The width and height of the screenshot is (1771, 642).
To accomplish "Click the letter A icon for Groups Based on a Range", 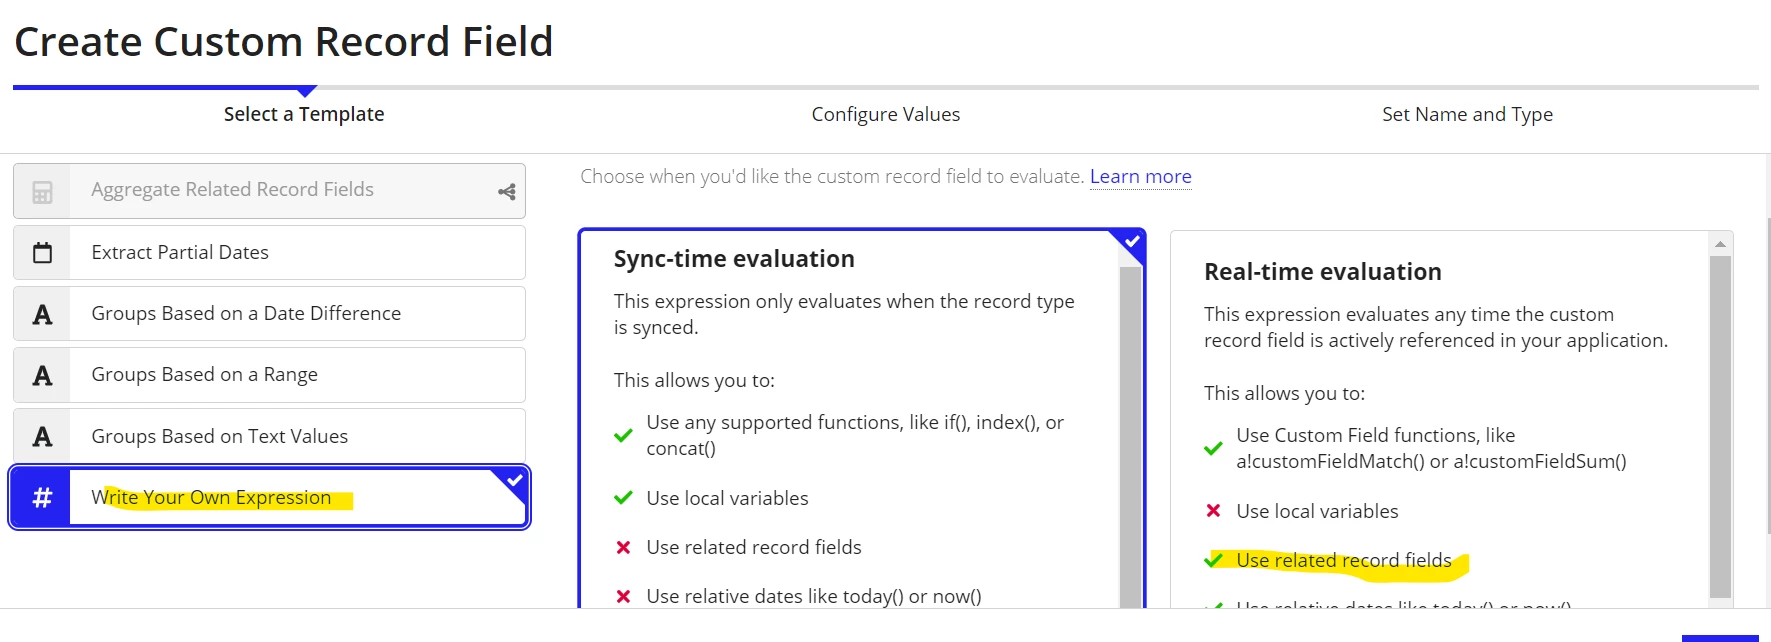I will (42, 376).
